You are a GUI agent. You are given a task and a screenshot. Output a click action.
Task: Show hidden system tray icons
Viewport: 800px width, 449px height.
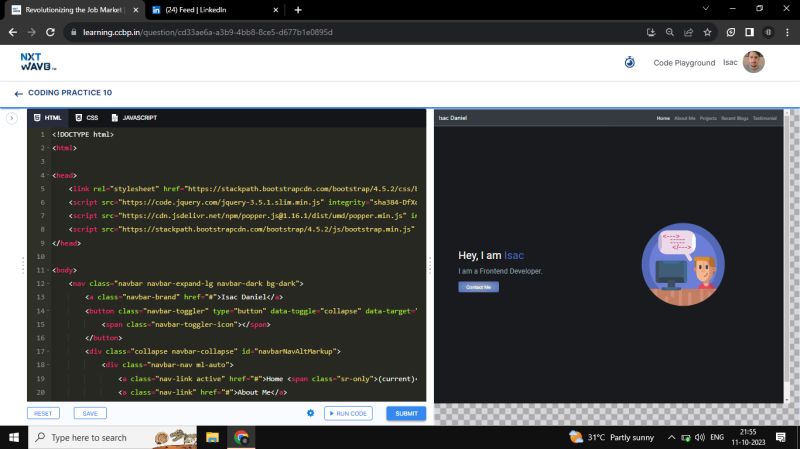tap(671, 437)
